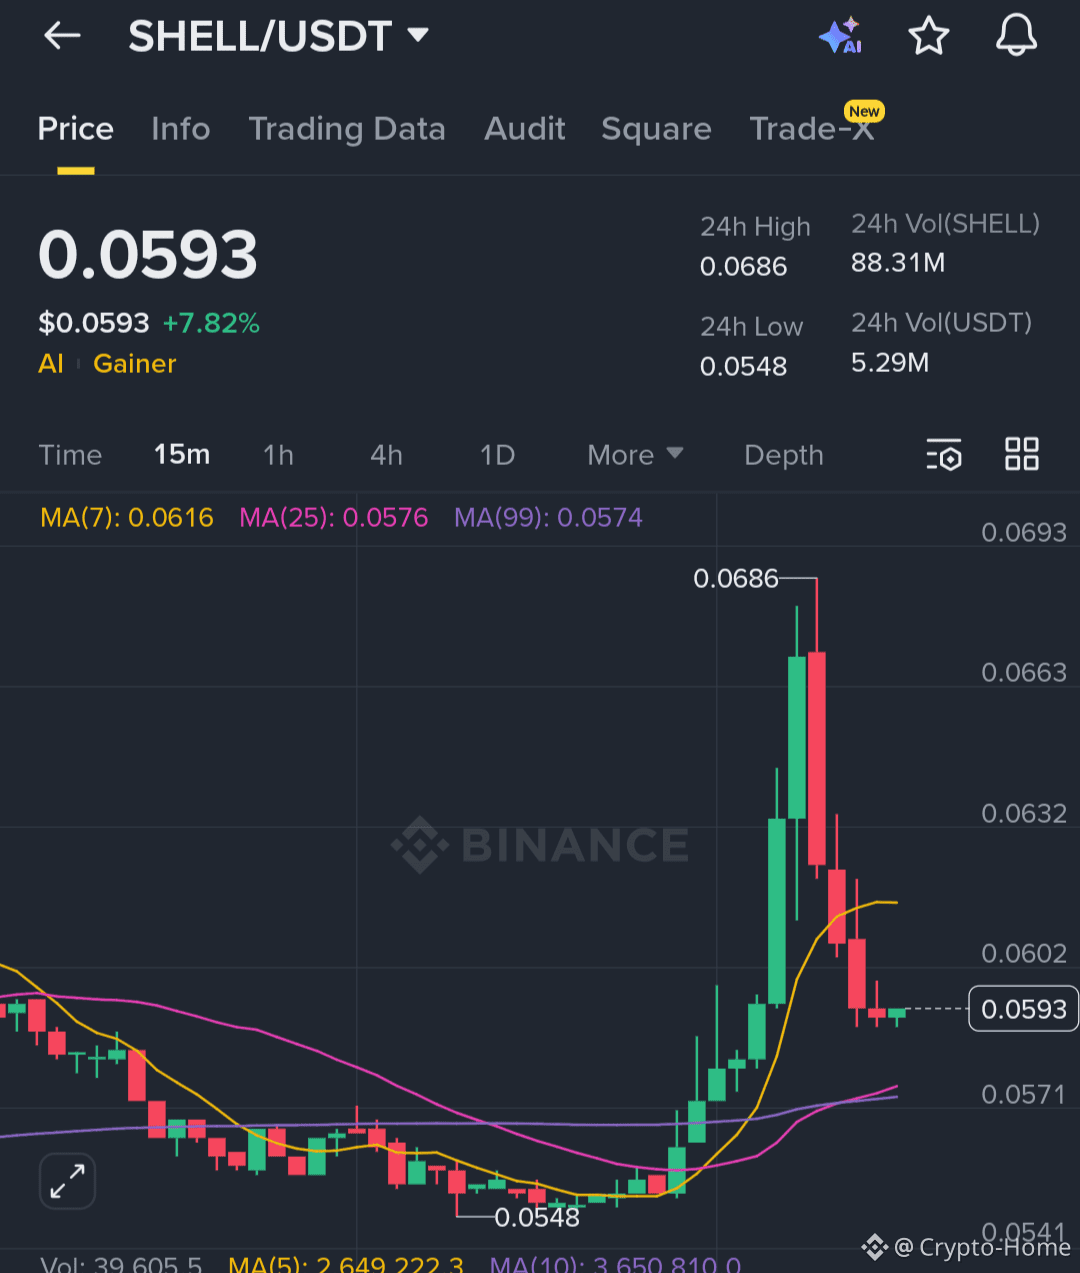Open the Trading Data tab
This screenshot has width=1080, height=1273.
tap(347, 129)
